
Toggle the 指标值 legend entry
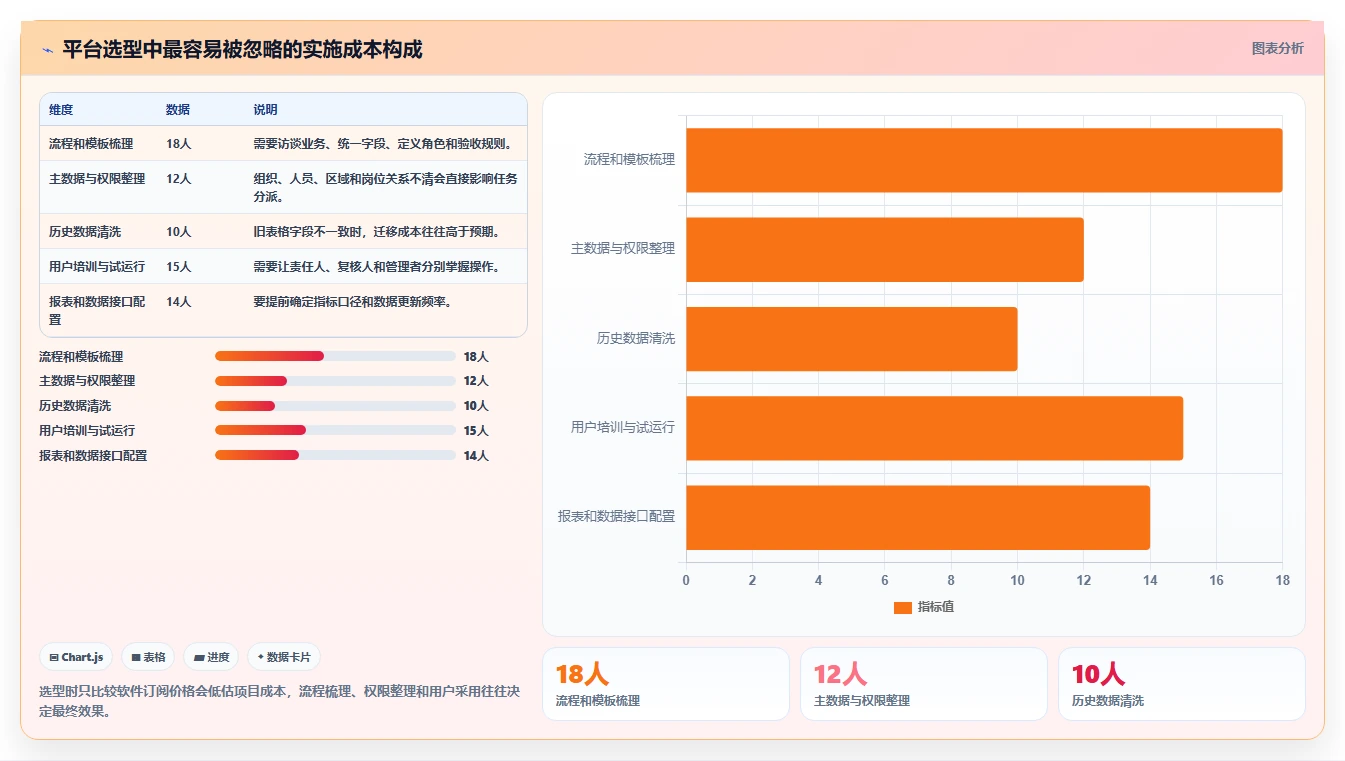coord(923,607)
